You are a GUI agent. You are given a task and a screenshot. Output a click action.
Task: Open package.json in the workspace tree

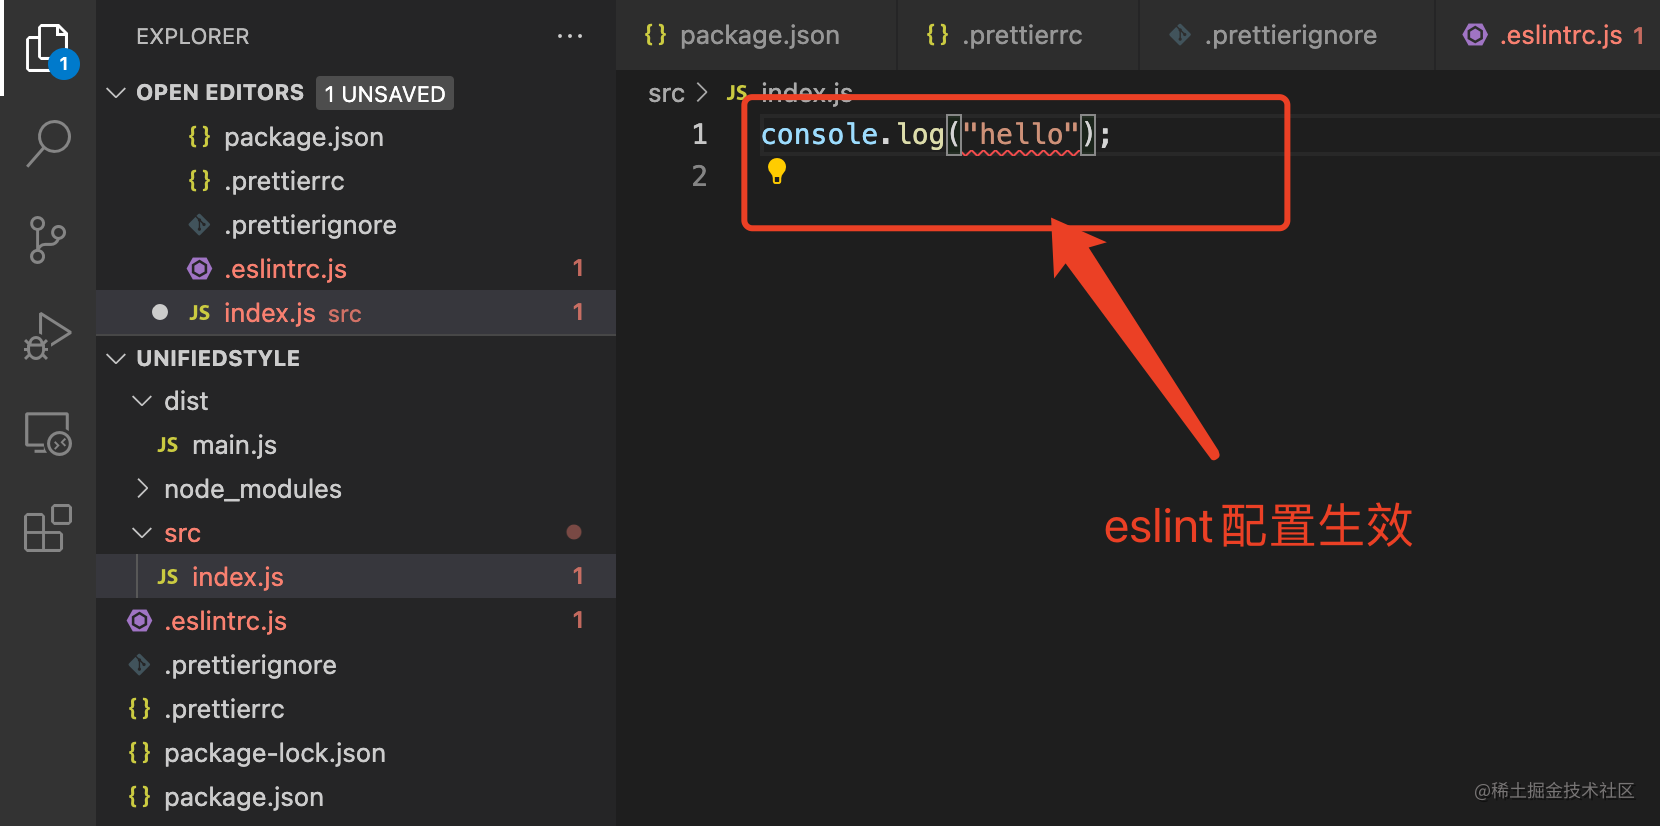356,797
